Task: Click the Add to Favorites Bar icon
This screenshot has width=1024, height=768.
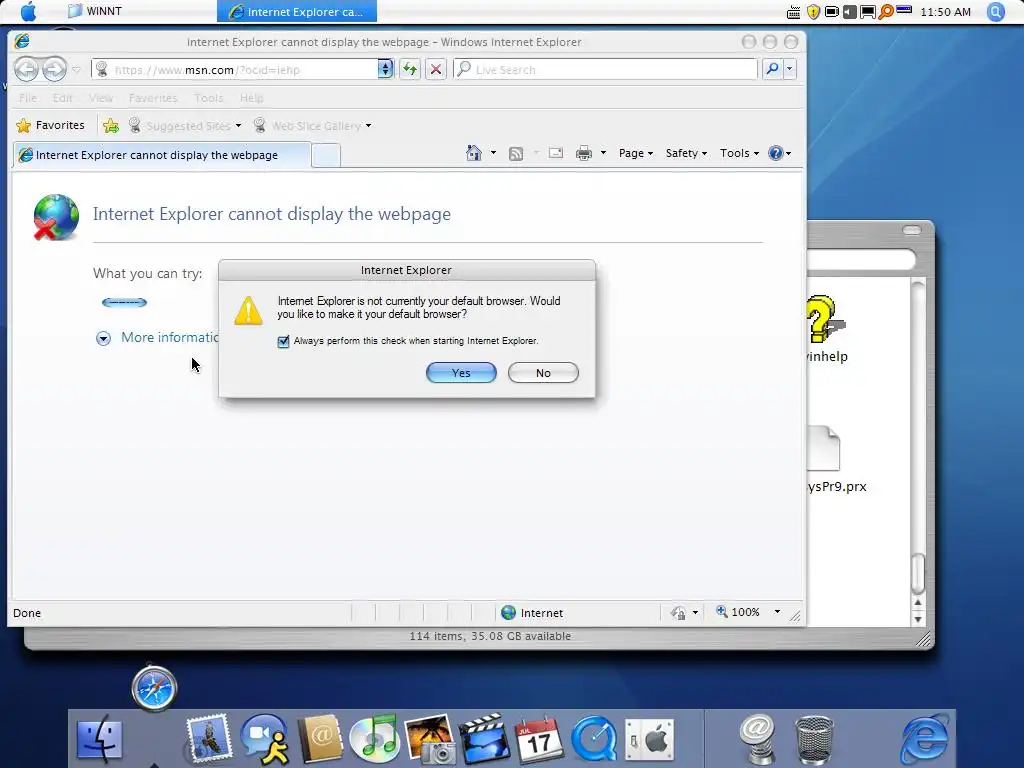Action: point(111,125)
